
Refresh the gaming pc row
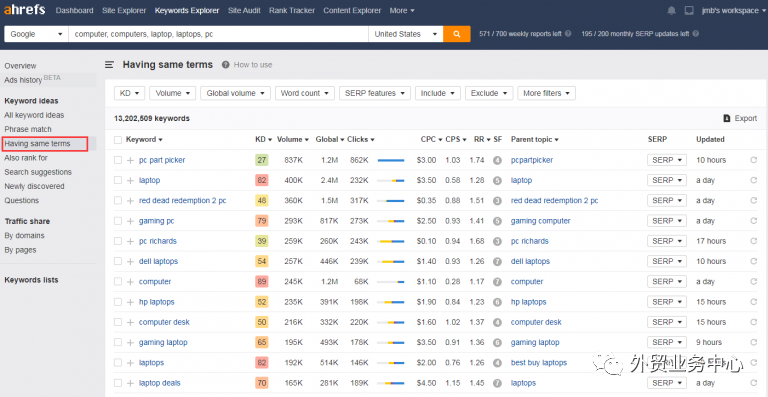click(754, 221)
